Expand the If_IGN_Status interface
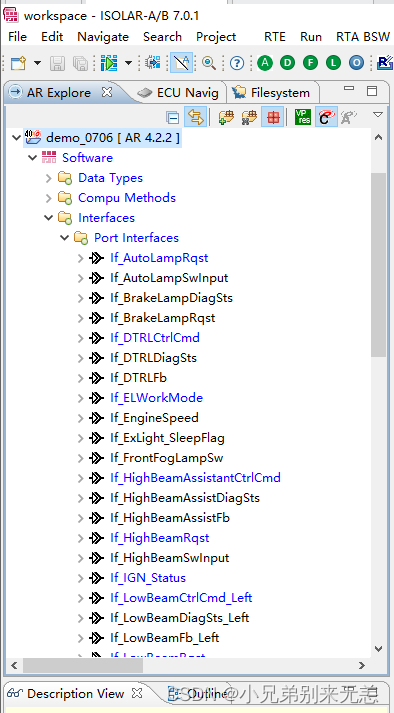The height and width of the screenshot is (713, 394). pyautogui.click(x=81, y=578)
